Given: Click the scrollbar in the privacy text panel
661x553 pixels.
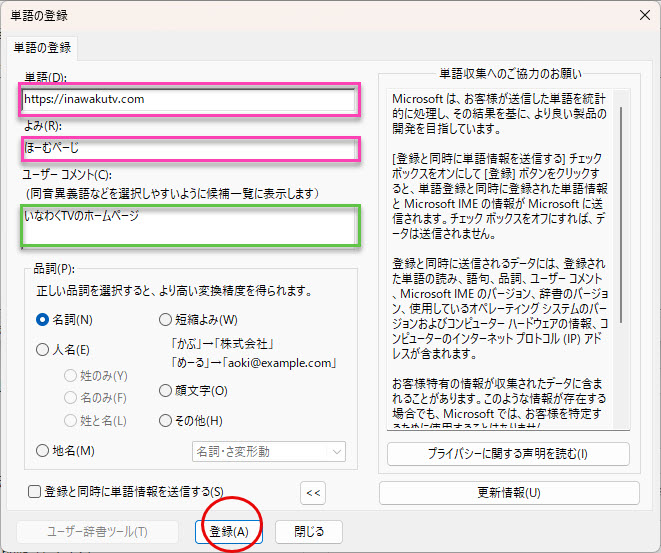Looking at the screenshot, I should 621,215.
